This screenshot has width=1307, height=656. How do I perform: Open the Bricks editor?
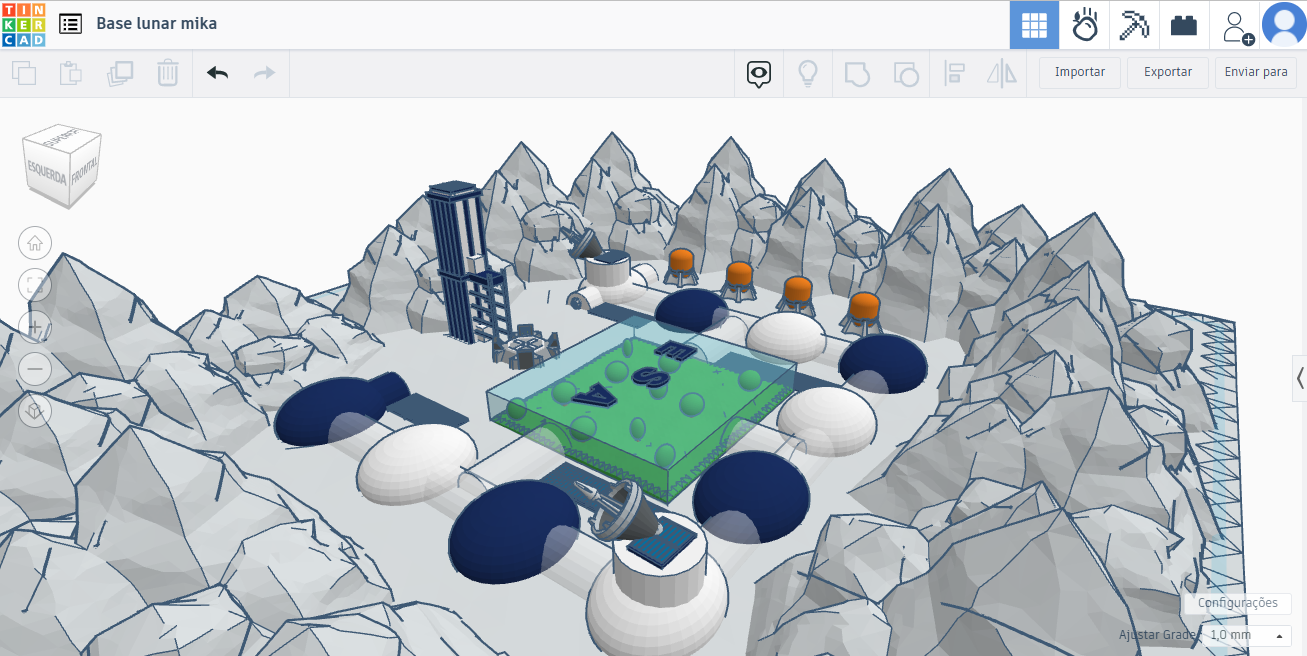[1184, 25]
